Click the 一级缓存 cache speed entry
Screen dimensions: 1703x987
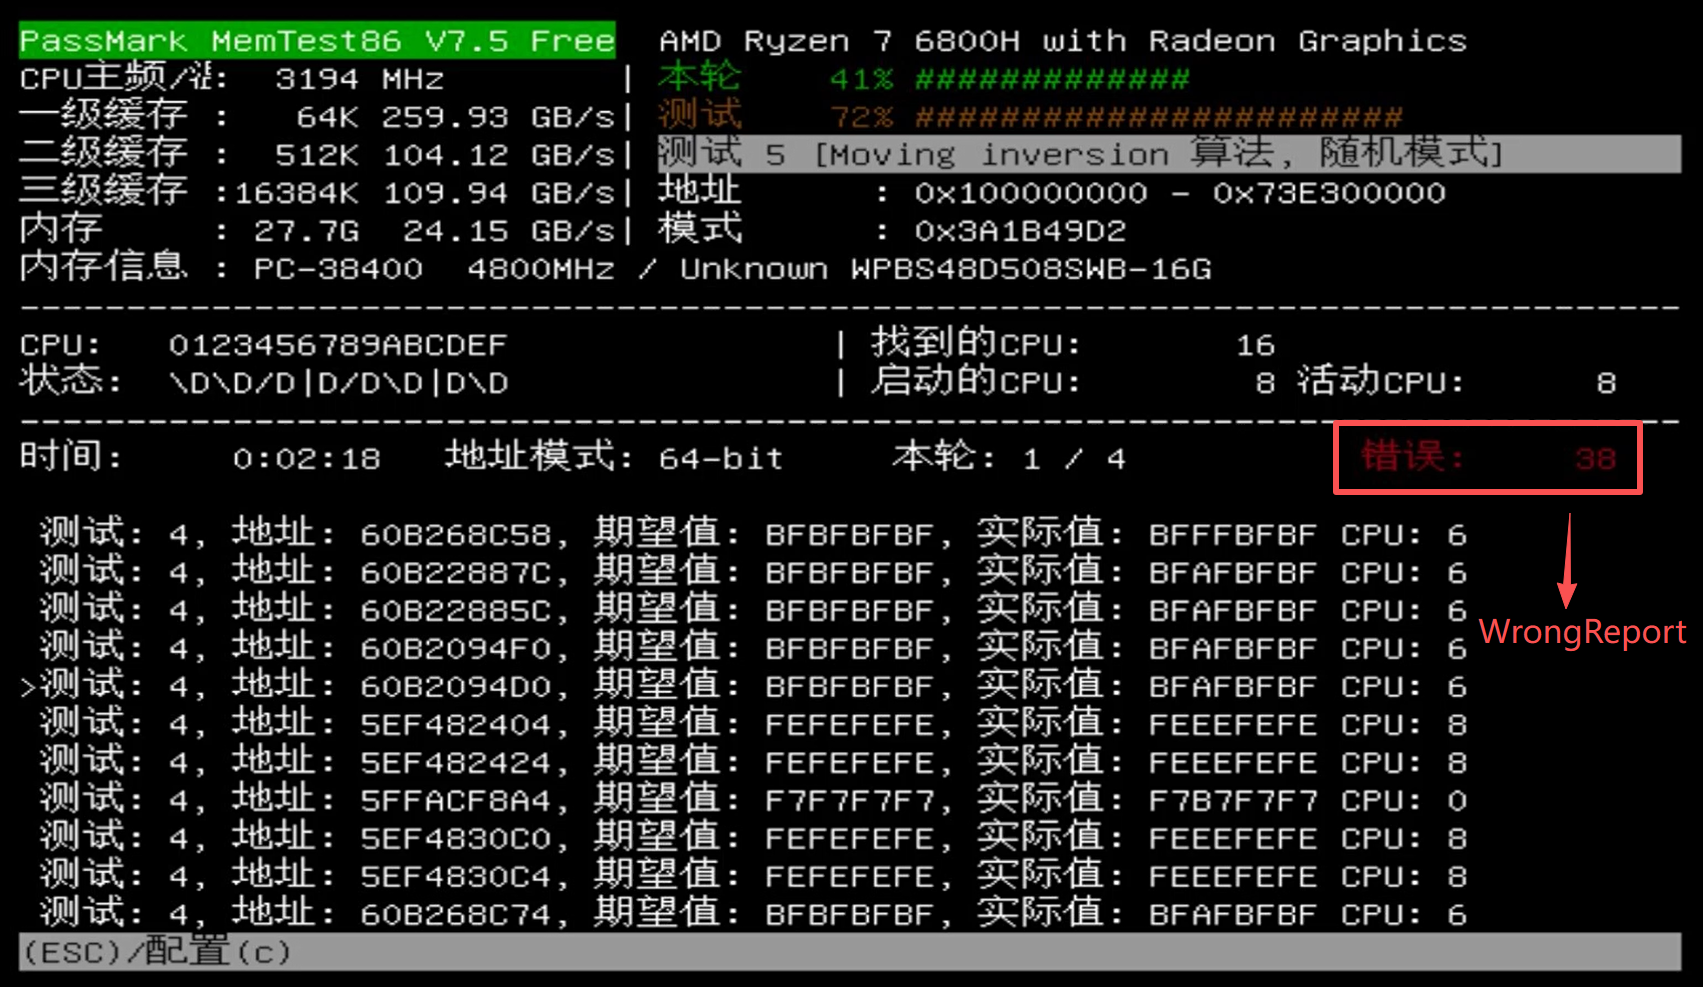point(300,116)
